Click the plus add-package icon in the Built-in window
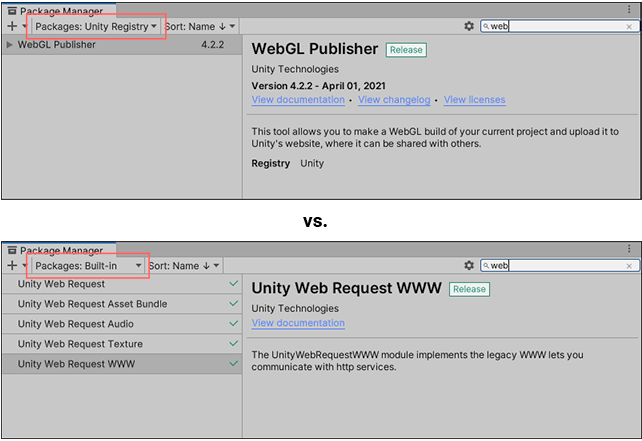This screenshot has height=441, width=642. [x=12, y=265]
